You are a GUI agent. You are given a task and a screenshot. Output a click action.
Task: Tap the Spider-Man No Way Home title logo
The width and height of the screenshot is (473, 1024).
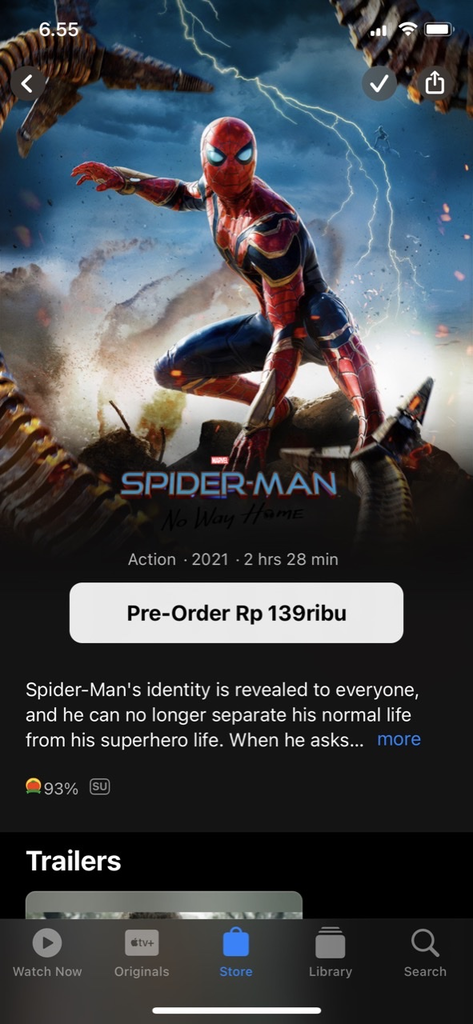click(229, 493)
